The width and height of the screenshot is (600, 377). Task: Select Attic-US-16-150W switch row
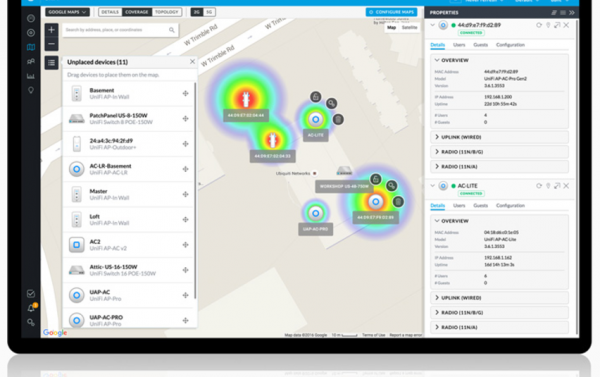pyautogui.click(x=129, y=270)
